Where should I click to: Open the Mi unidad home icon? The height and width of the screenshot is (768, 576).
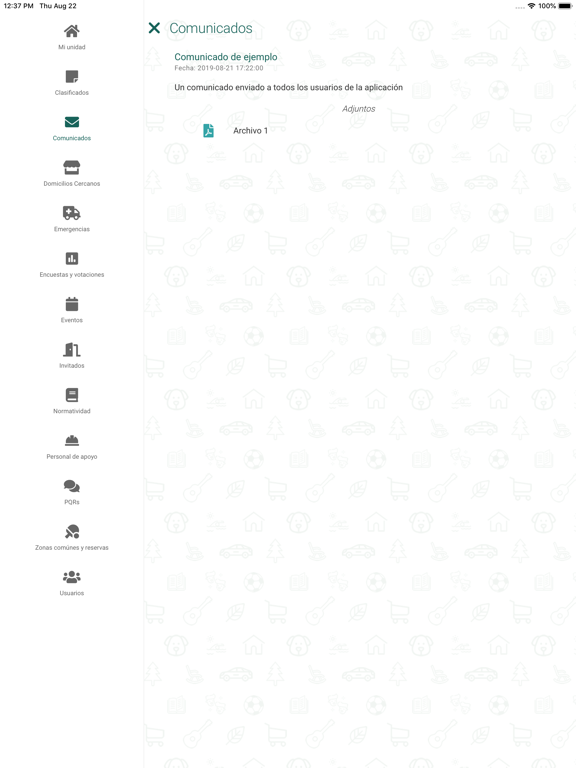(x=72, y=31)
